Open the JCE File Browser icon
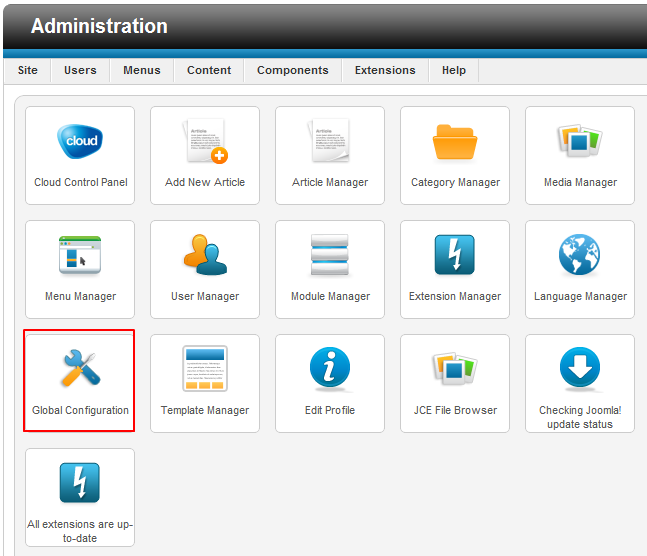The height and width of the screenshot is (556, 647). (x=455, y=369)
